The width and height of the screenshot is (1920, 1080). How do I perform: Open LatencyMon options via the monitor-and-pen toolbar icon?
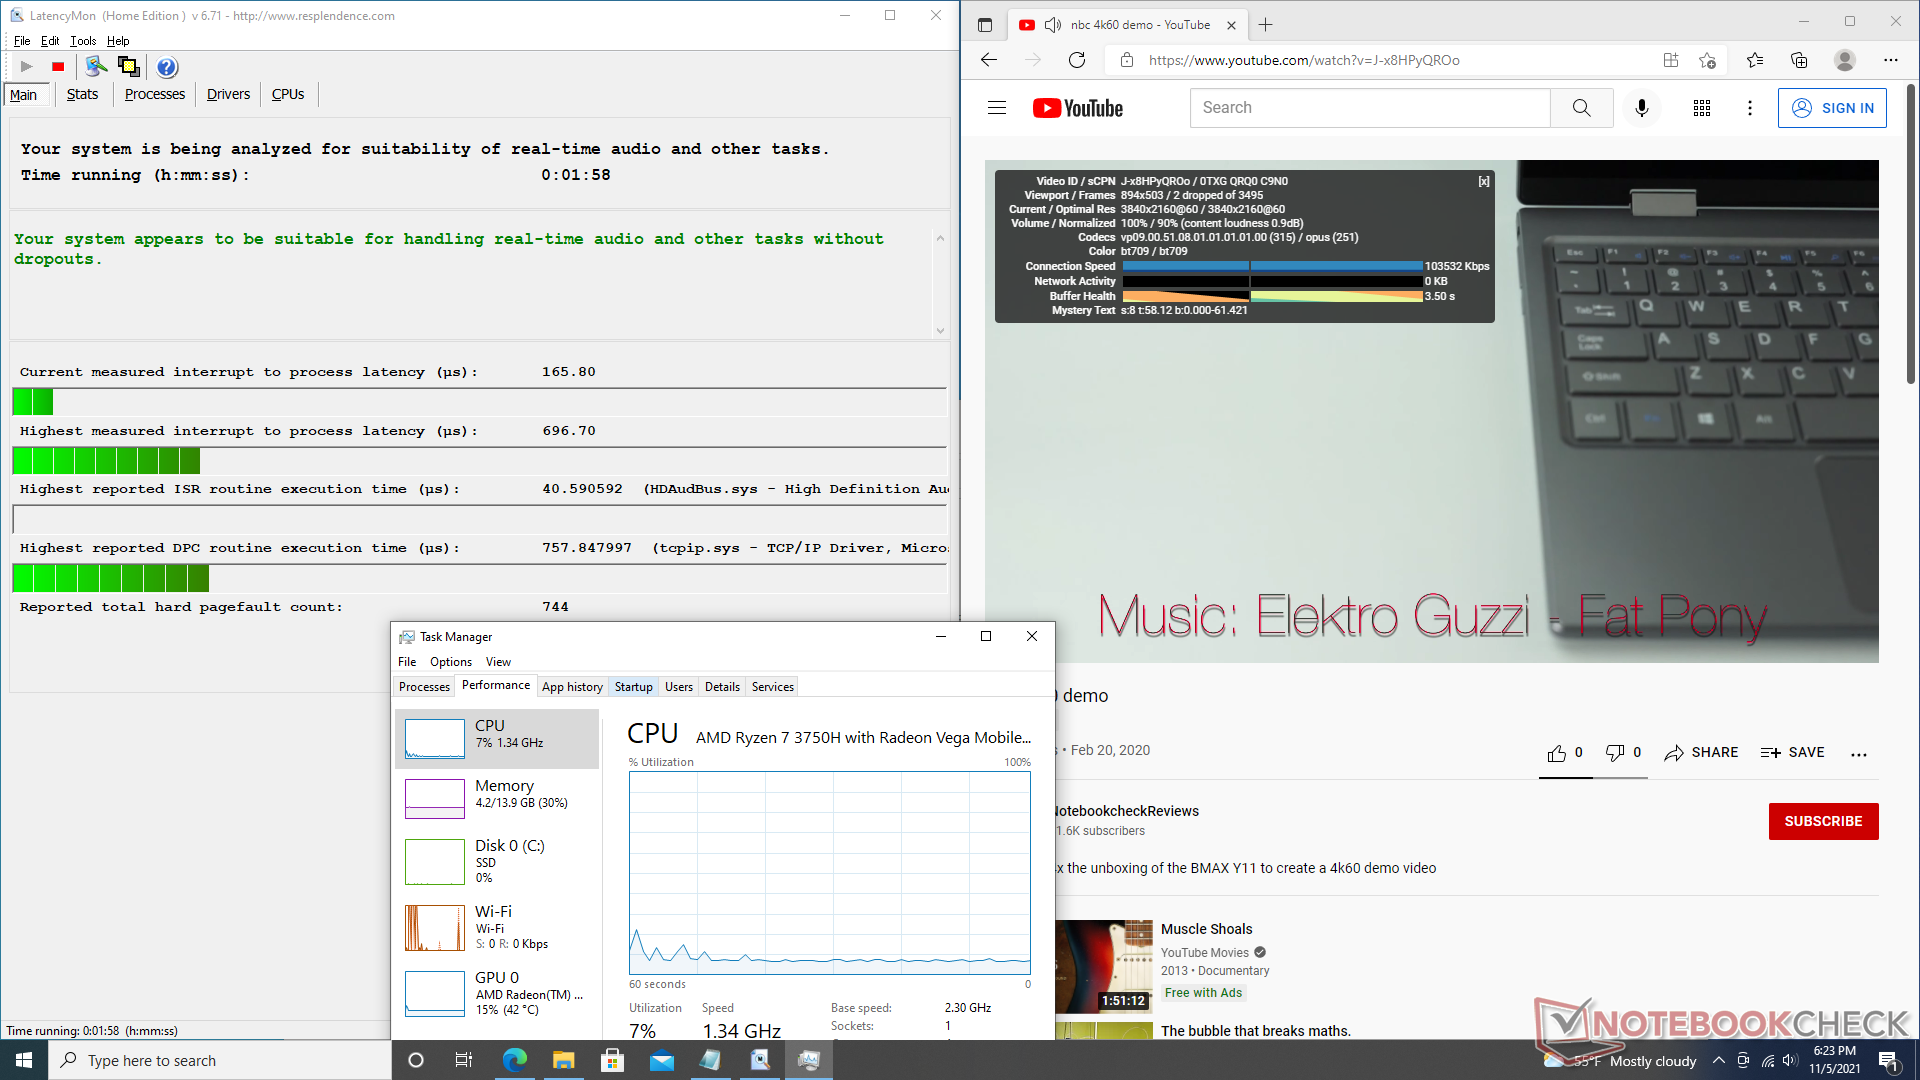coord(96,67)
